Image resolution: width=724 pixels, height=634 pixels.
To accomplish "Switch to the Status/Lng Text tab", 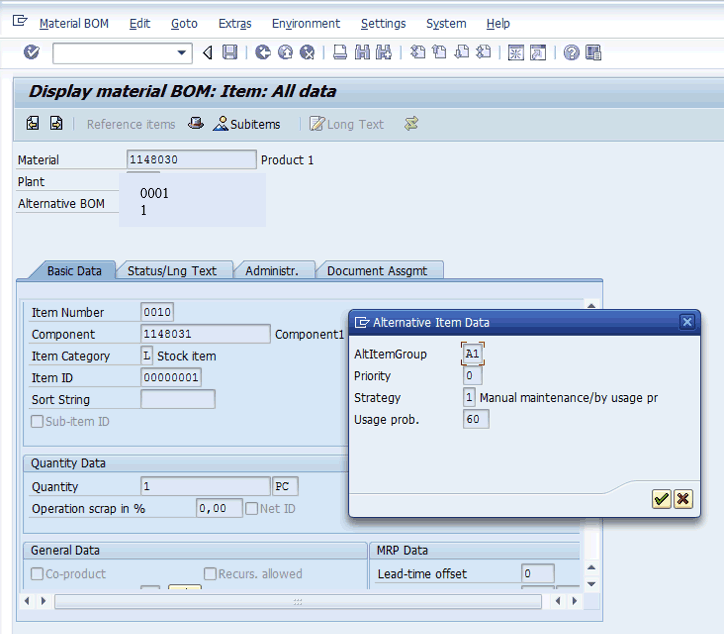I will pos(172,271).
